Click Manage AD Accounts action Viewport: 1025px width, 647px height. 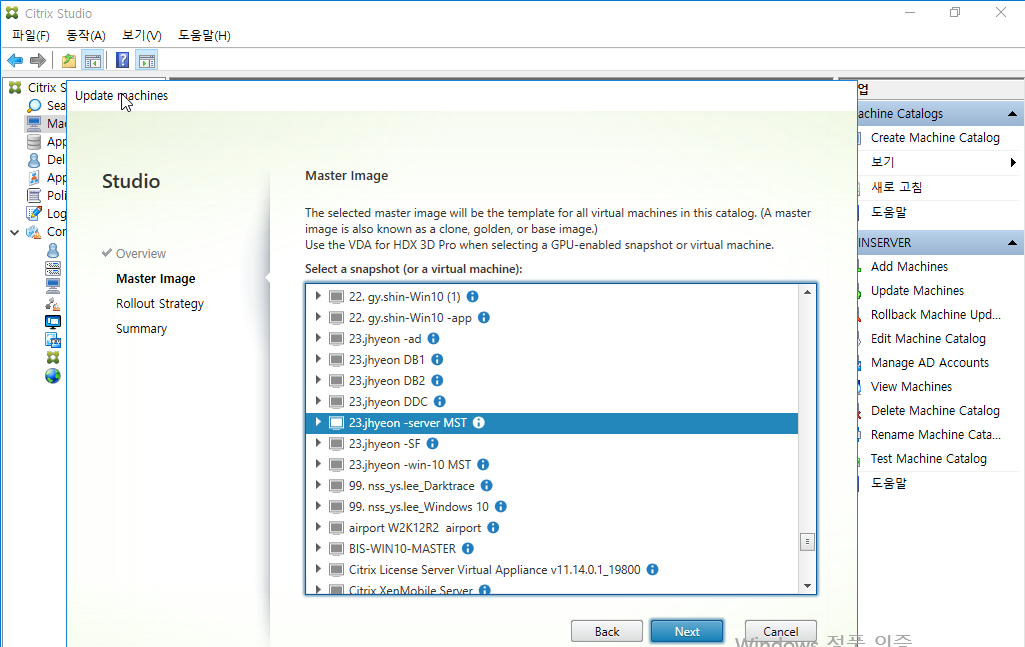[930, 363]
